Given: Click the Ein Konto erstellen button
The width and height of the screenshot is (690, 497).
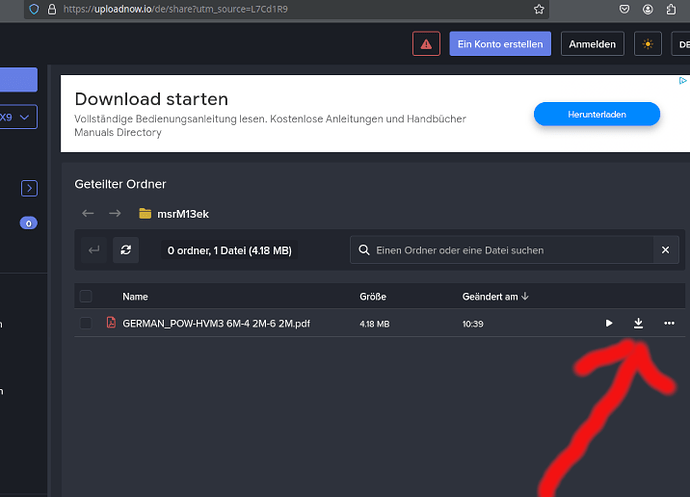Looking at the screenshot, I should pos(500,44).
